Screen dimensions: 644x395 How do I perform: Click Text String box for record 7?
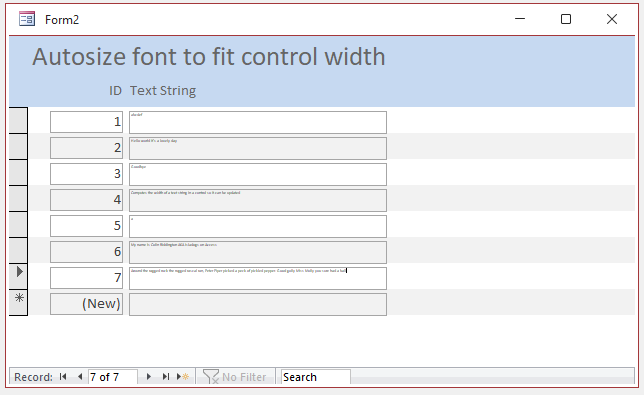pyautogui.click(x=258, y=278)
